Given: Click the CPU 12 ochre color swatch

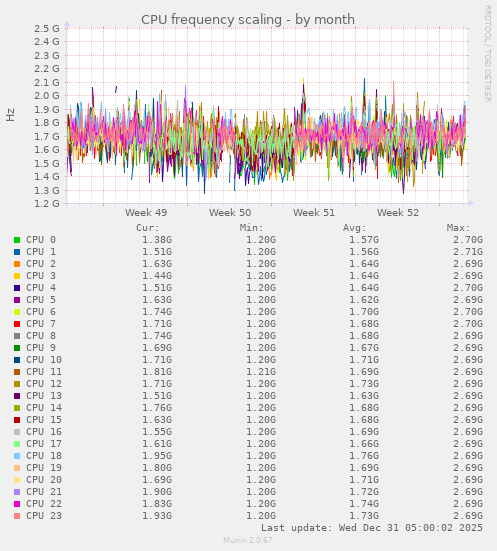Looking at the screenshot, I should point(17,384).
